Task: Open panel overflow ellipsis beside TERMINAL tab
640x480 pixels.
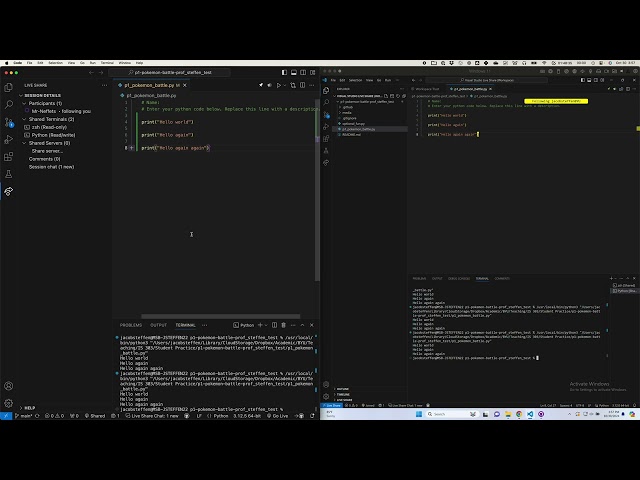Action: 204,325
